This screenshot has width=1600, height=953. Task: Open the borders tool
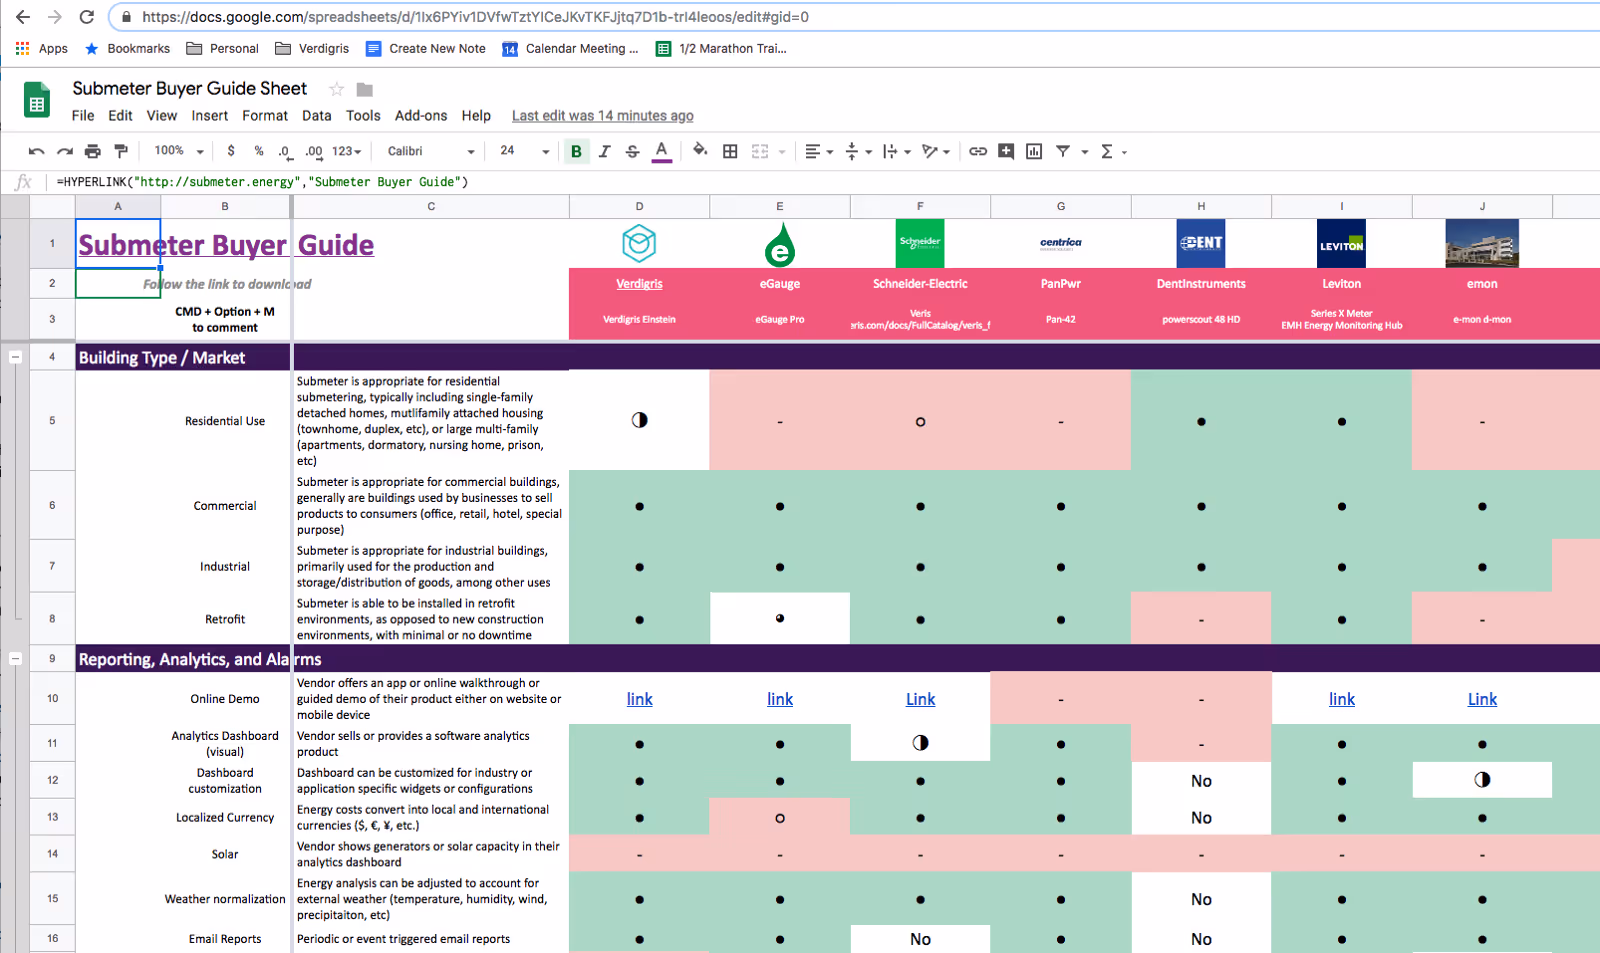coord(730,151)
